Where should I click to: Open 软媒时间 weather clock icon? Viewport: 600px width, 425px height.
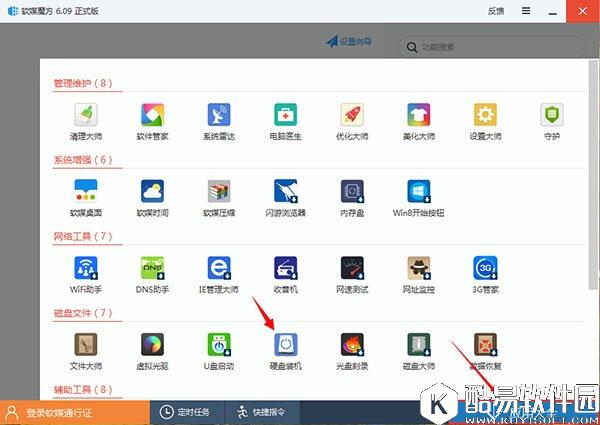pos(152,191)
